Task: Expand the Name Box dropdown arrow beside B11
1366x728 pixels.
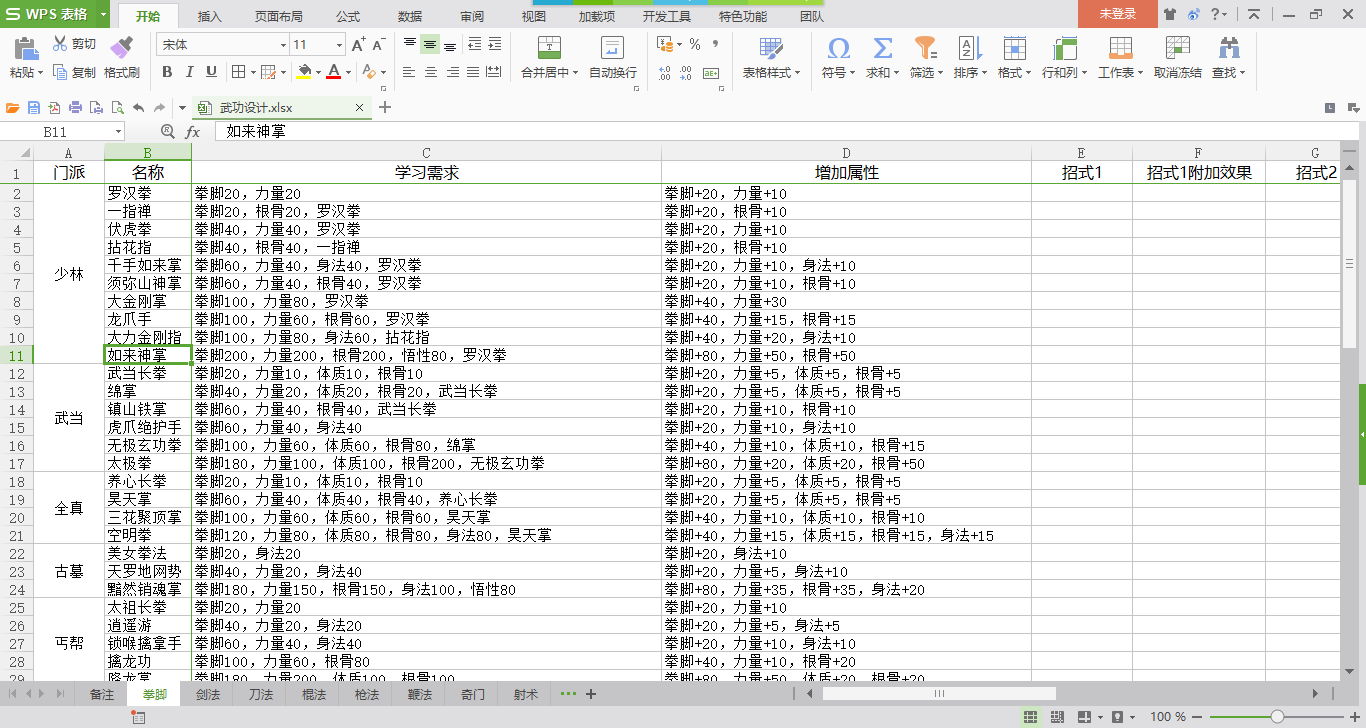Action: coord(118,132)
